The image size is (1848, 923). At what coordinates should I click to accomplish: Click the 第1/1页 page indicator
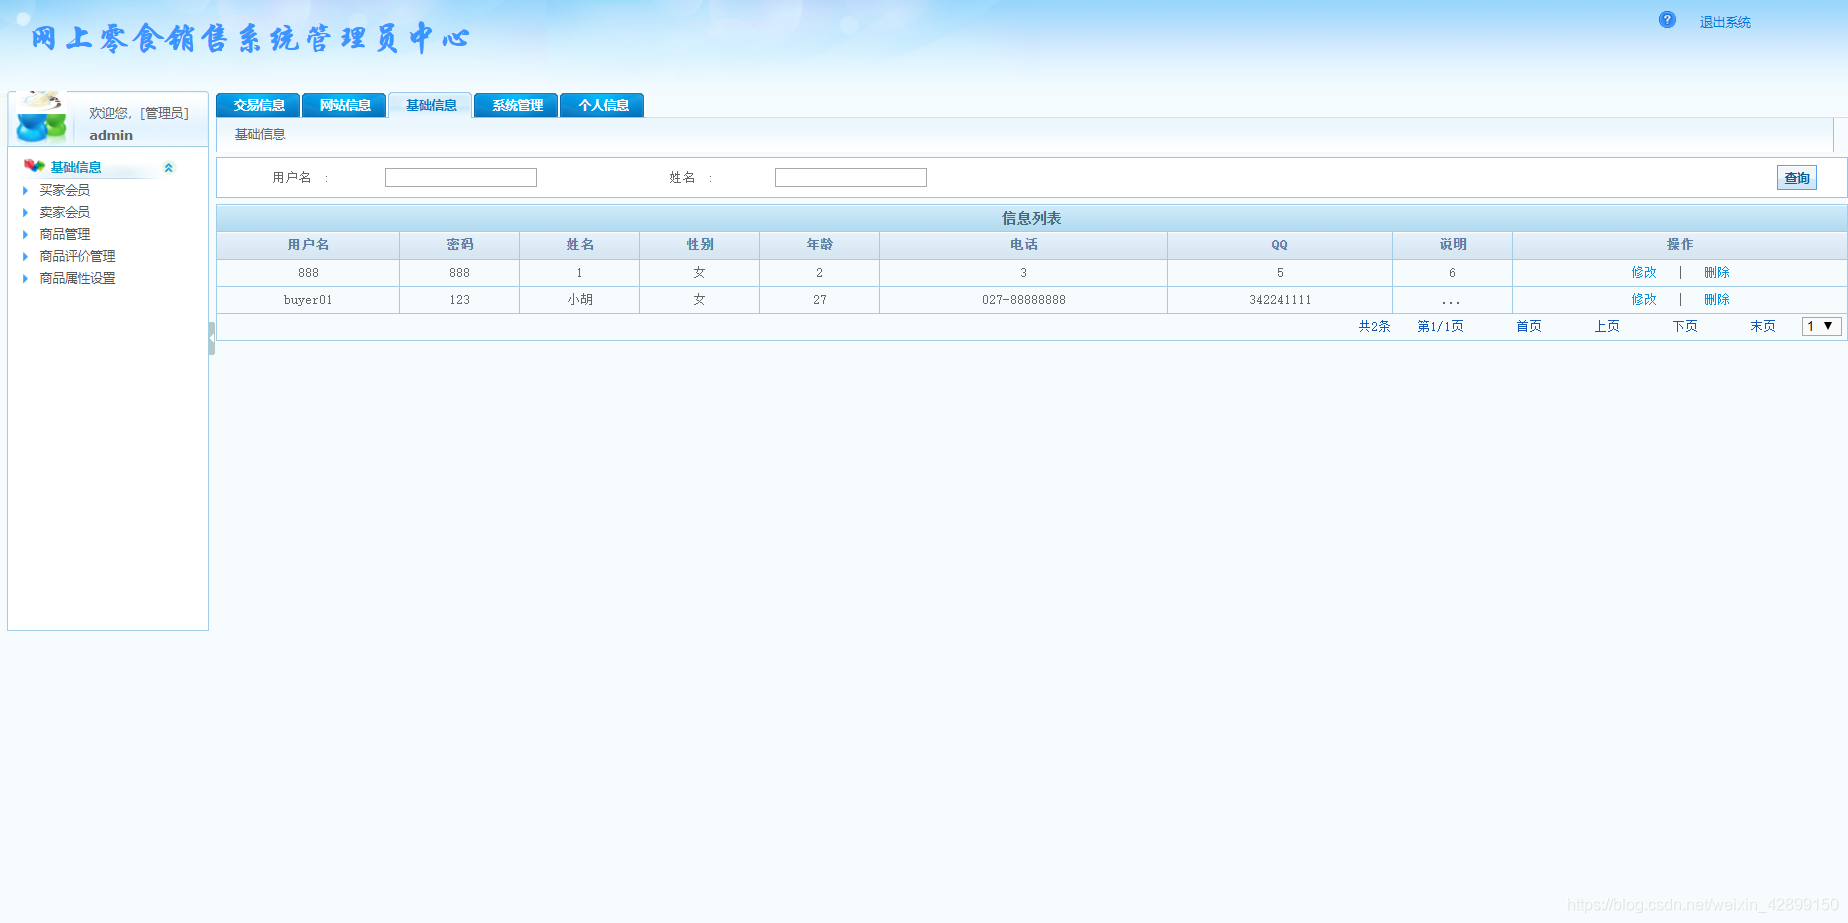(1440, 326)
